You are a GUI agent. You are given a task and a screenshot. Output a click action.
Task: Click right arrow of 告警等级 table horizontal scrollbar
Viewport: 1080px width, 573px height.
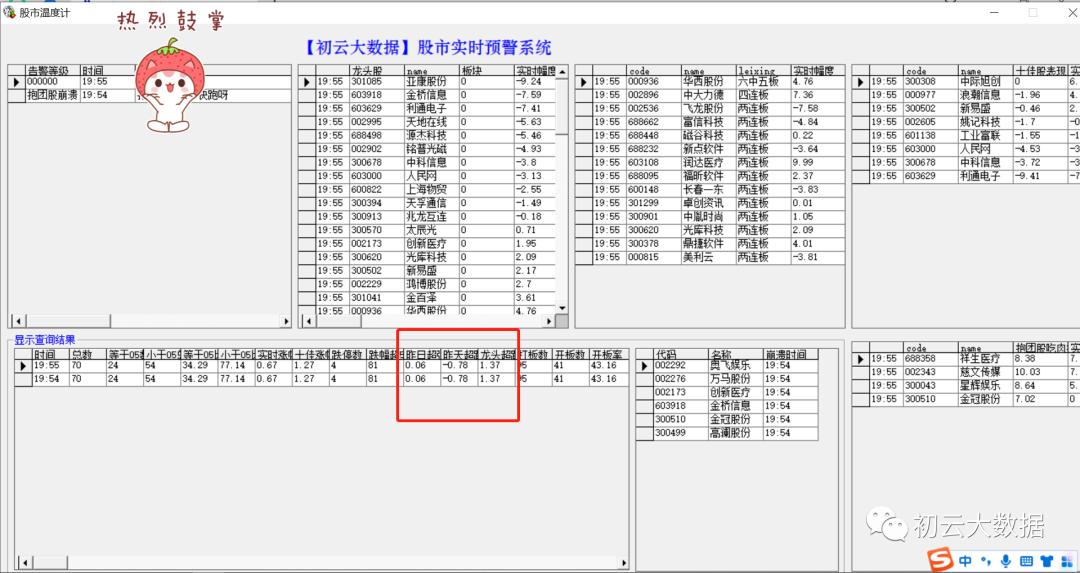pos(286,321)
